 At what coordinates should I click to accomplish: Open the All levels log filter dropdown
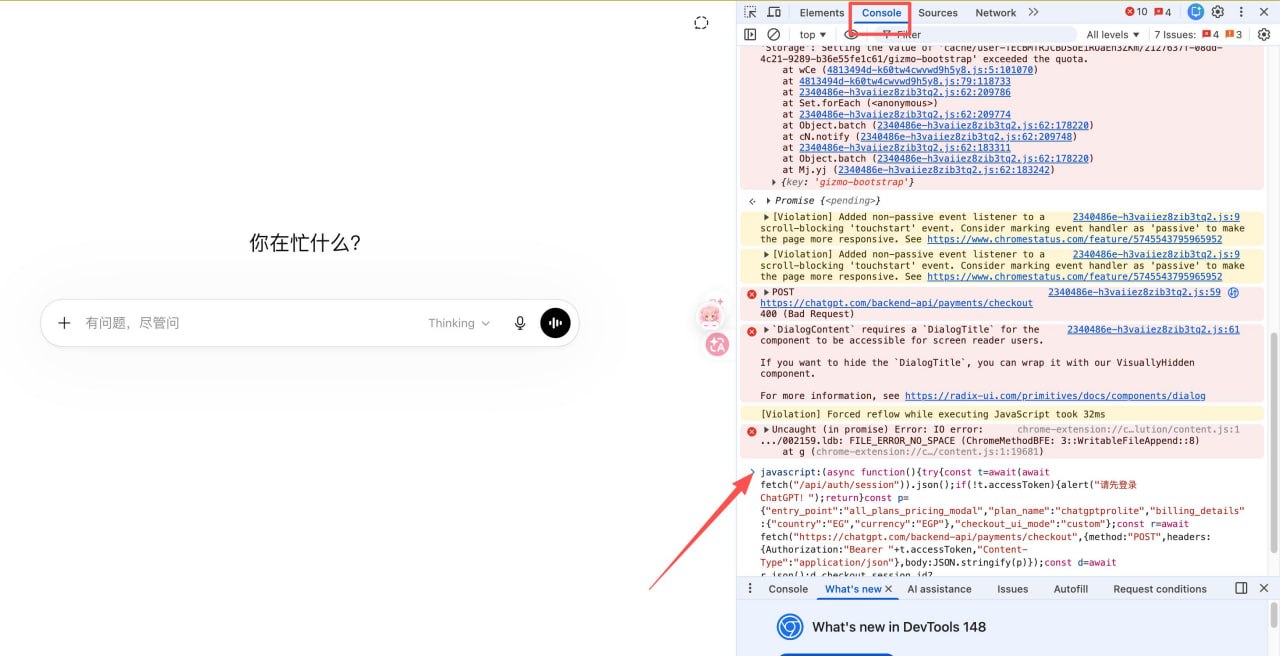(1113, 34)
